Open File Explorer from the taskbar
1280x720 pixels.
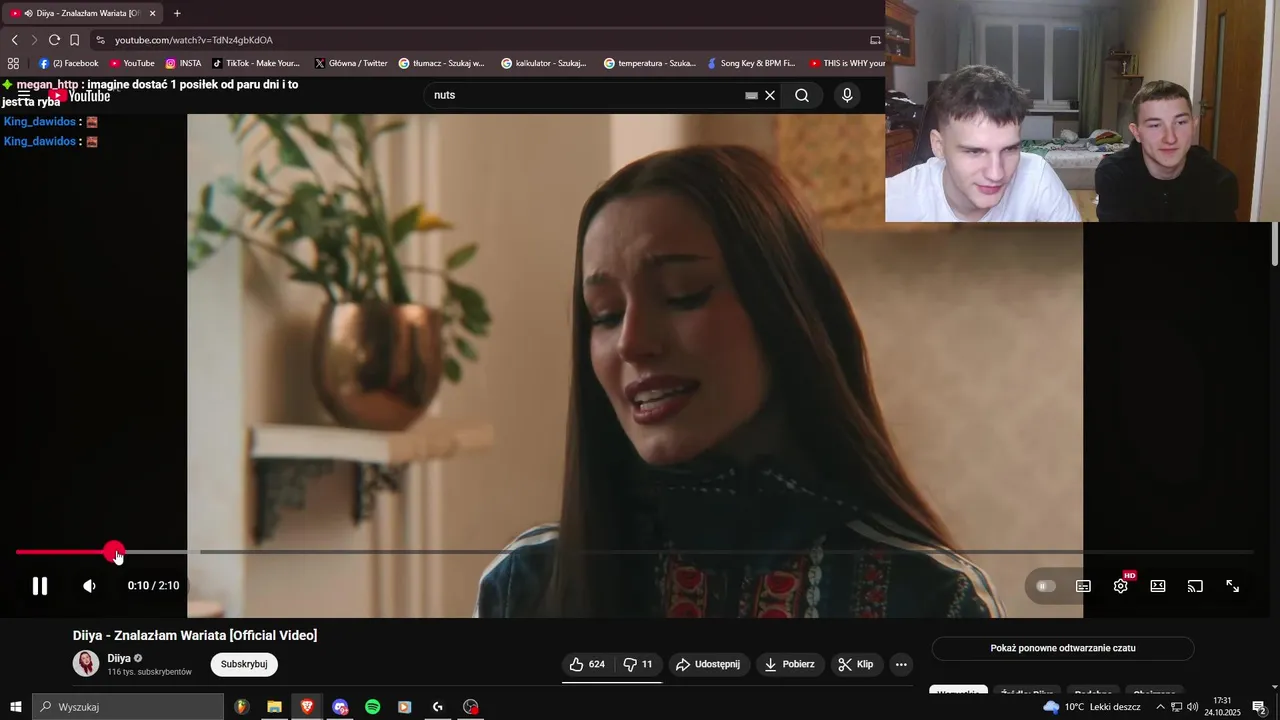point(274,707)
